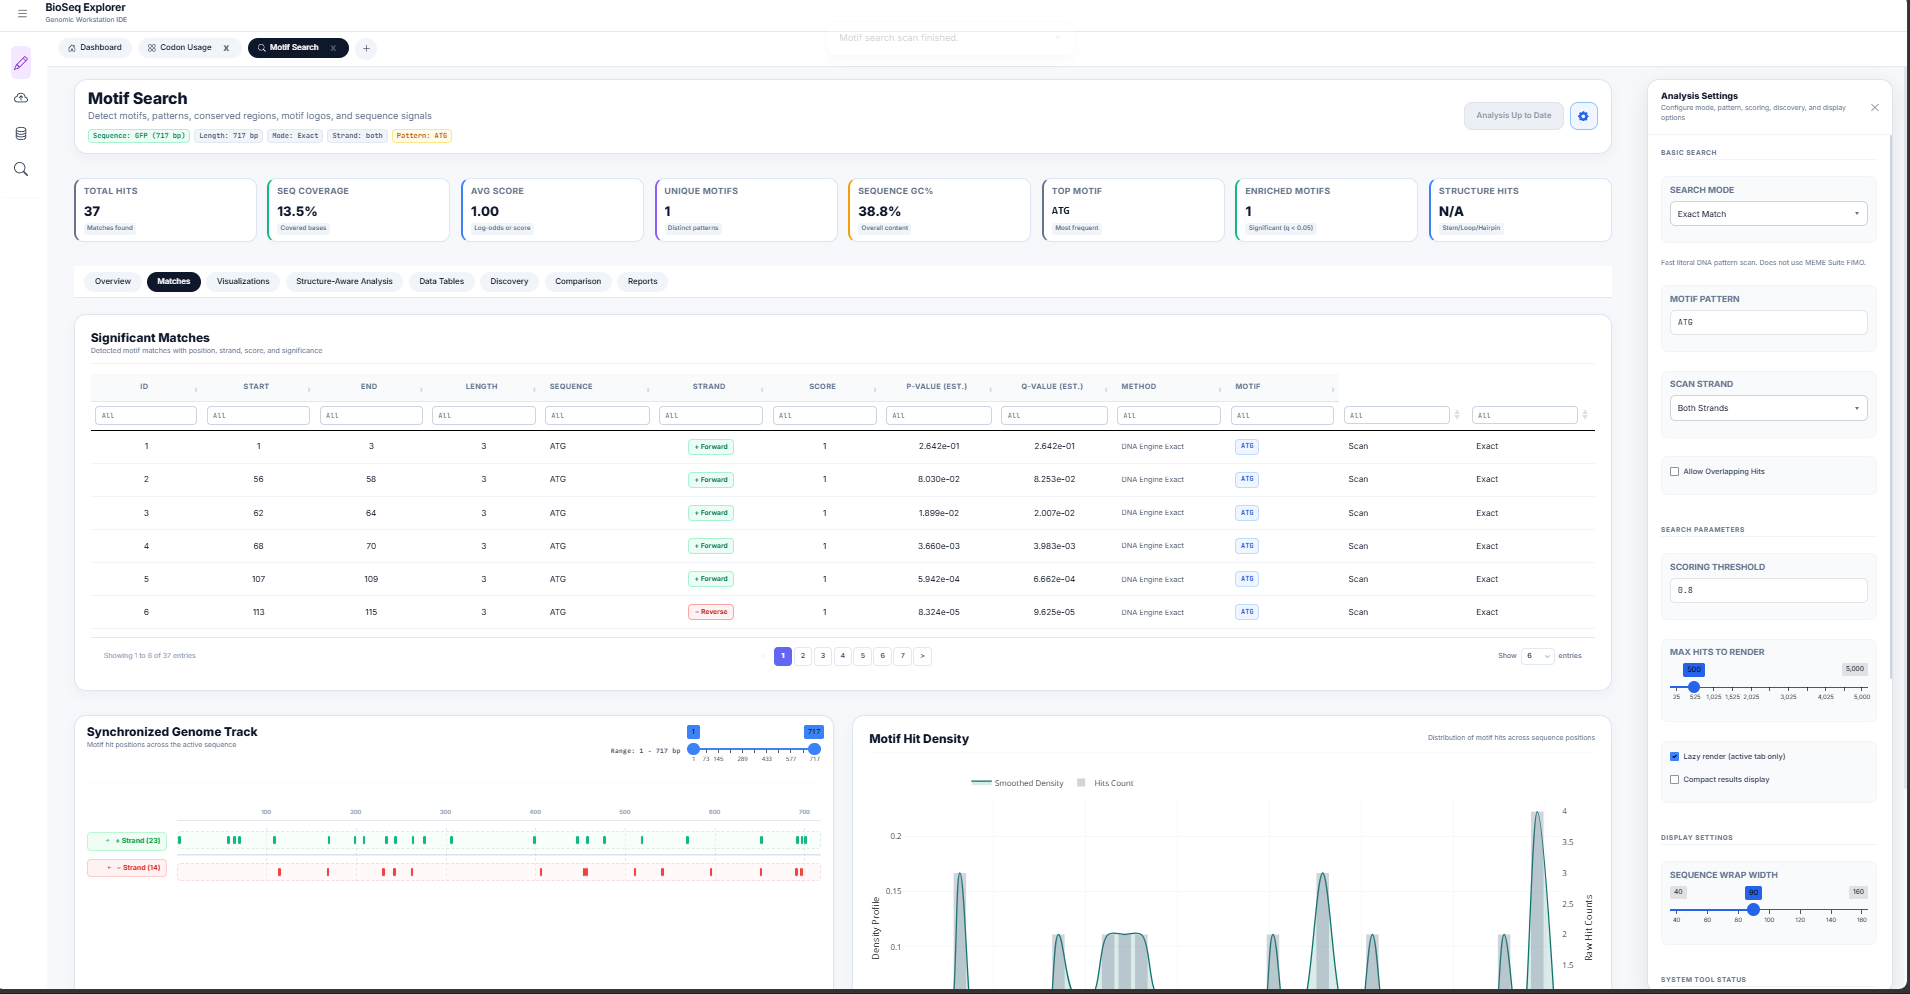The height and width of the screenshot is (994, 1910).
Task: Sort table by LENGTH column
Action: pos(481,386)
